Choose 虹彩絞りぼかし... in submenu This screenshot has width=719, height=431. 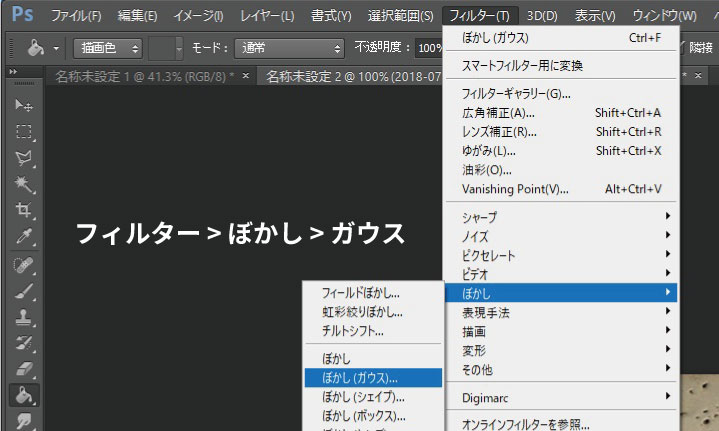[373, 312]
